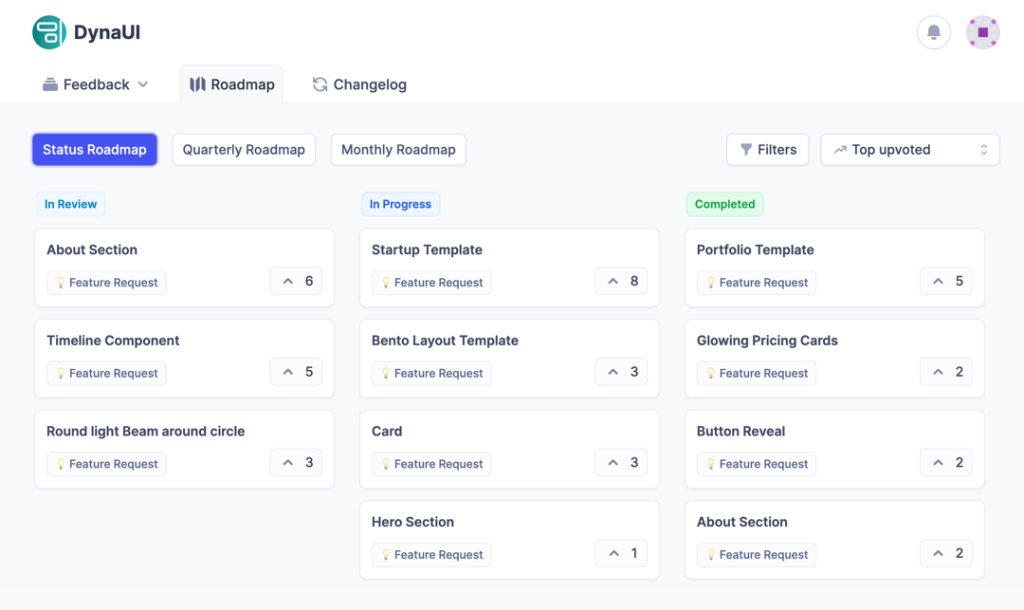Screen dimensions: 1024x610
Task: Click the columns icon on the Roadmap tab
Action: 196,84
